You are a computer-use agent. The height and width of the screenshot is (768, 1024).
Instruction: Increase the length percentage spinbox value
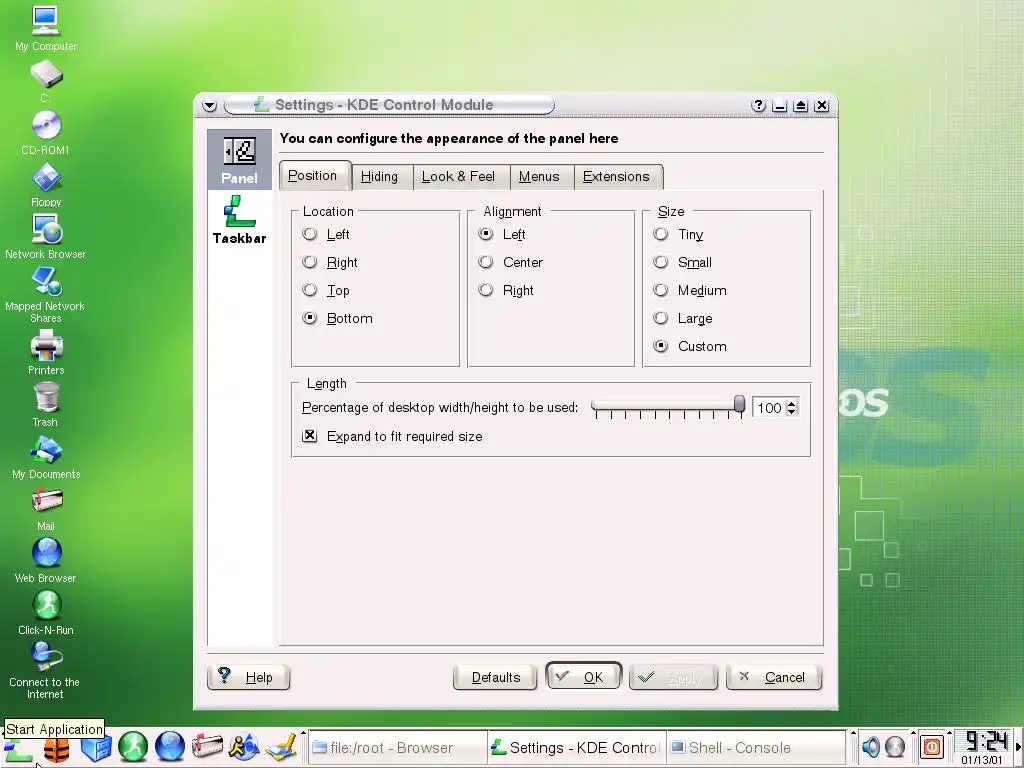(792, 403)
